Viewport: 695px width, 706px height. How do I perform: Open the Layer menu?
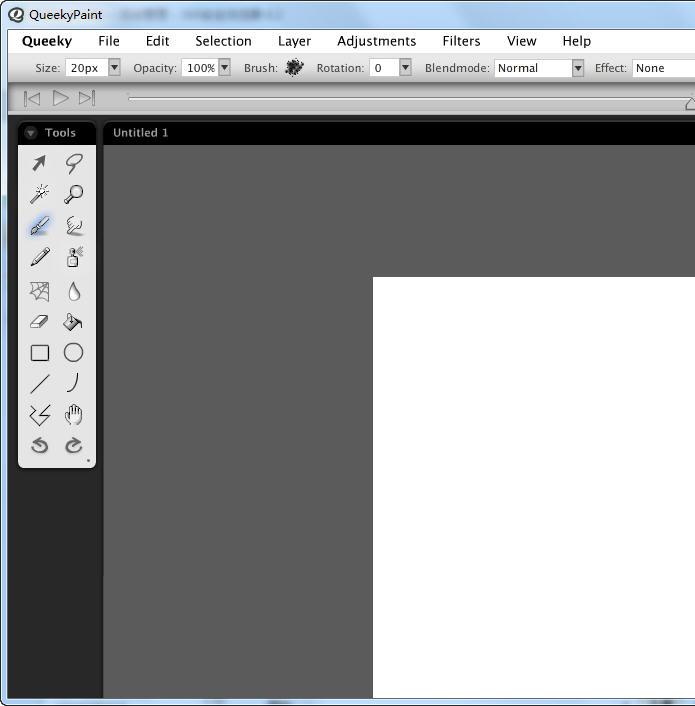pos(294,41)
